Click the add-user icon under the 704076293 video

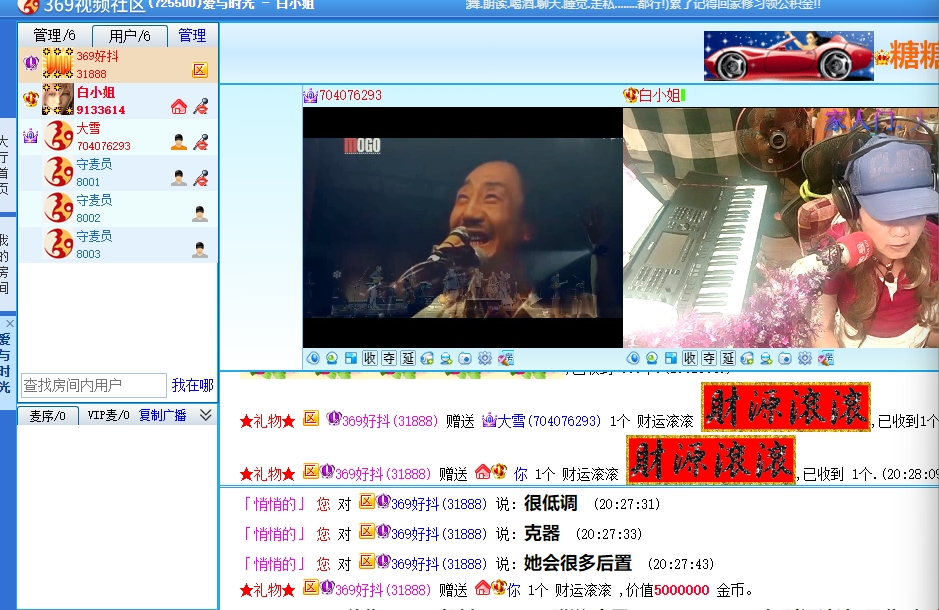click(446, 359)
